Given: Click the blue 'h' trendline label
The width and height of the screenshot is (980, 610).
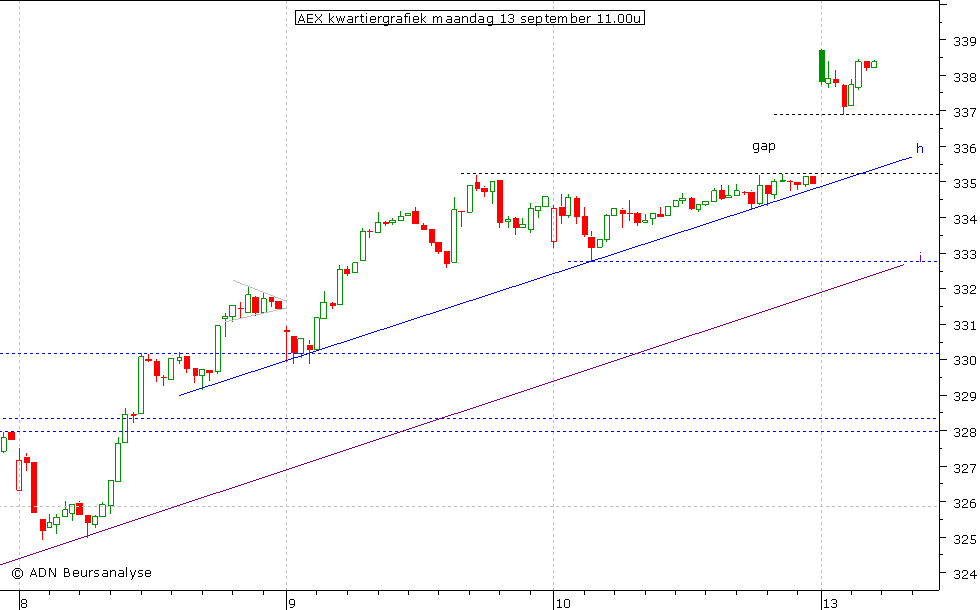Looking at the screenshot, I should (x=919, y=149).
